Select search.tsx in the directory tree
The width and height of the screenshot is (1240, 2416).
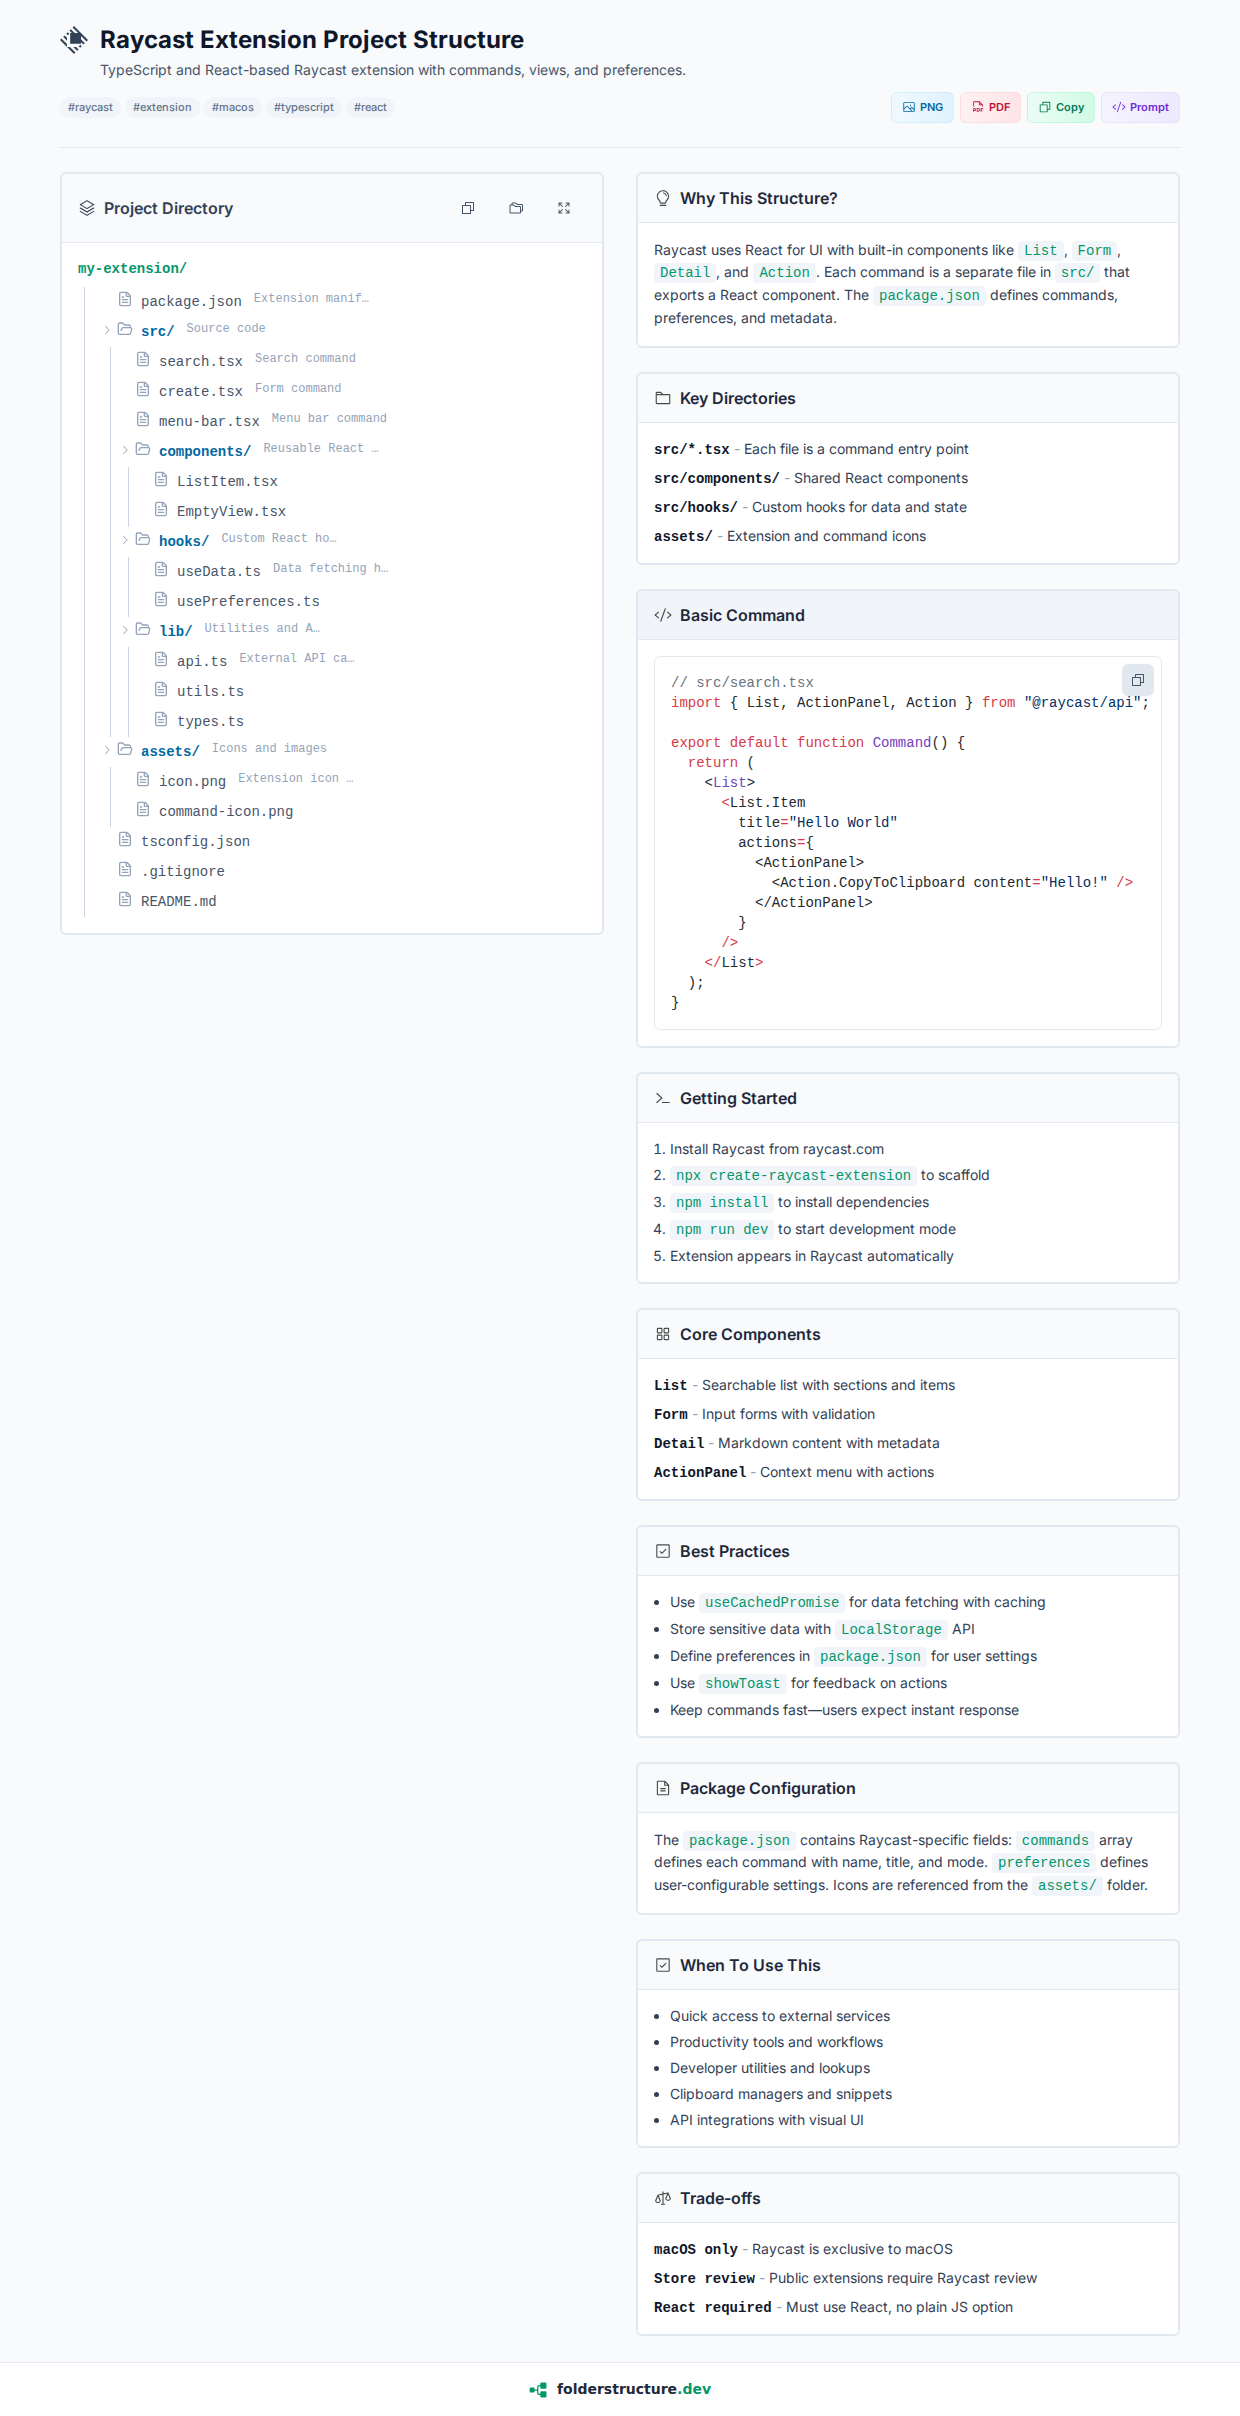coord(201,361)
